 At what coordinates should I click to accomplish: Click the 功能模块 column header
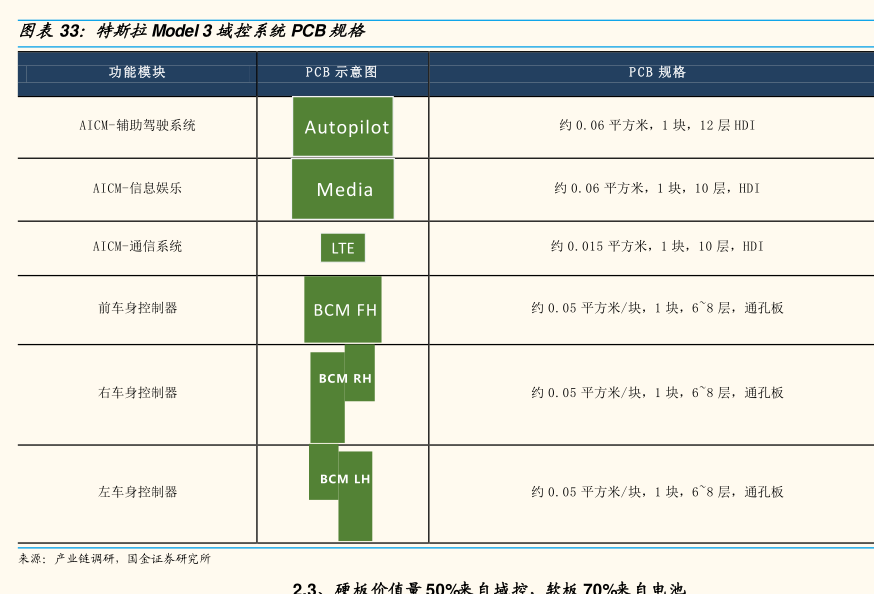click(137, 72)
